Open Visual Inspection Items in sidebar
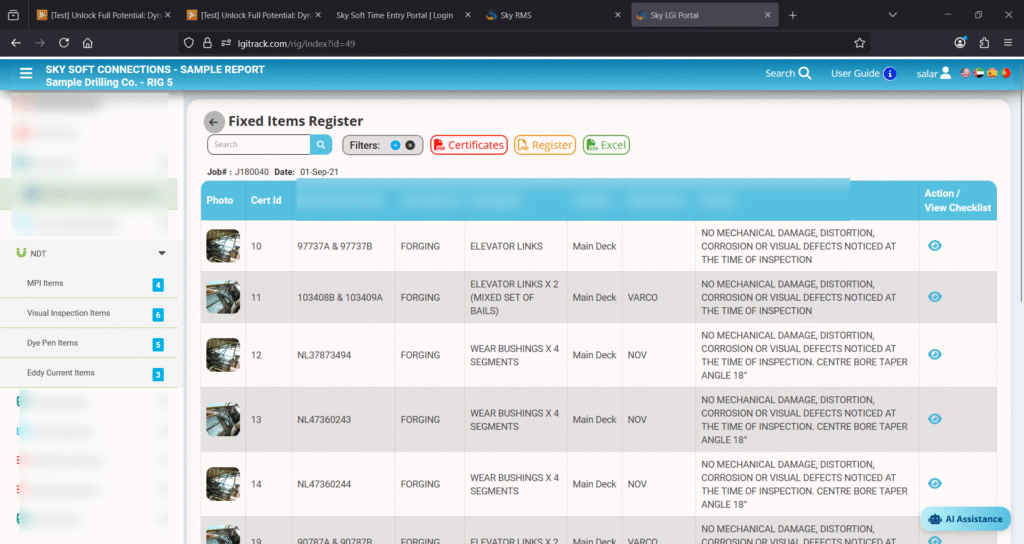The image size is (1024, 544). point(69,313)
